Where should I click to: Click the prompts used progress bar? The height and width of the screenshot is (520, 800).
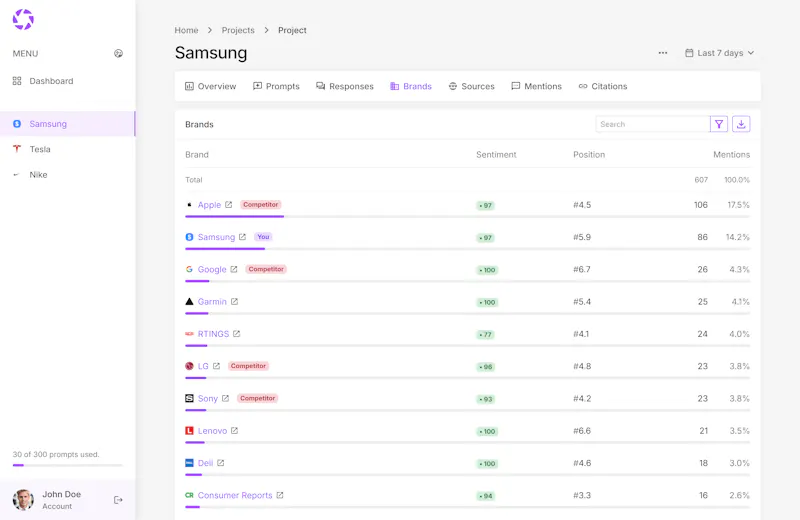coord(67,465)
